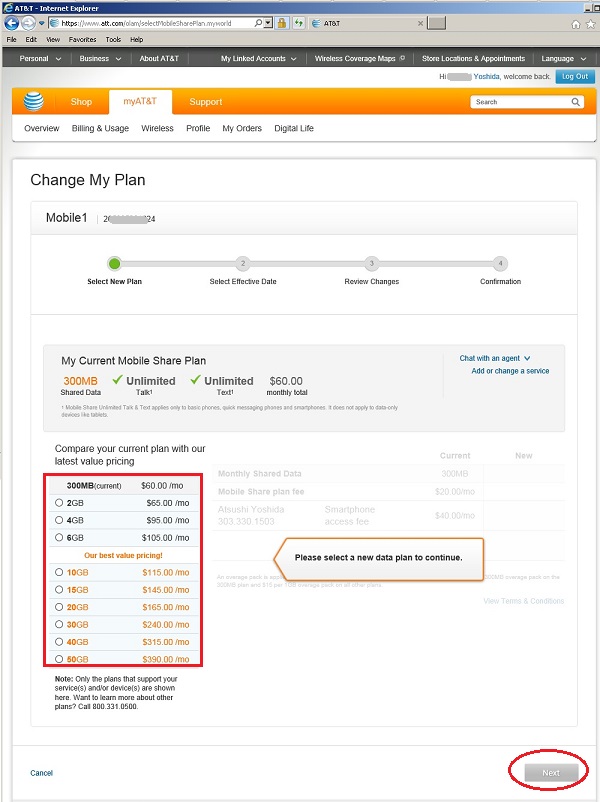This screenshot has height=802, width=600.
Task: Switch to the Shop tab
Action: click(81, 102)
